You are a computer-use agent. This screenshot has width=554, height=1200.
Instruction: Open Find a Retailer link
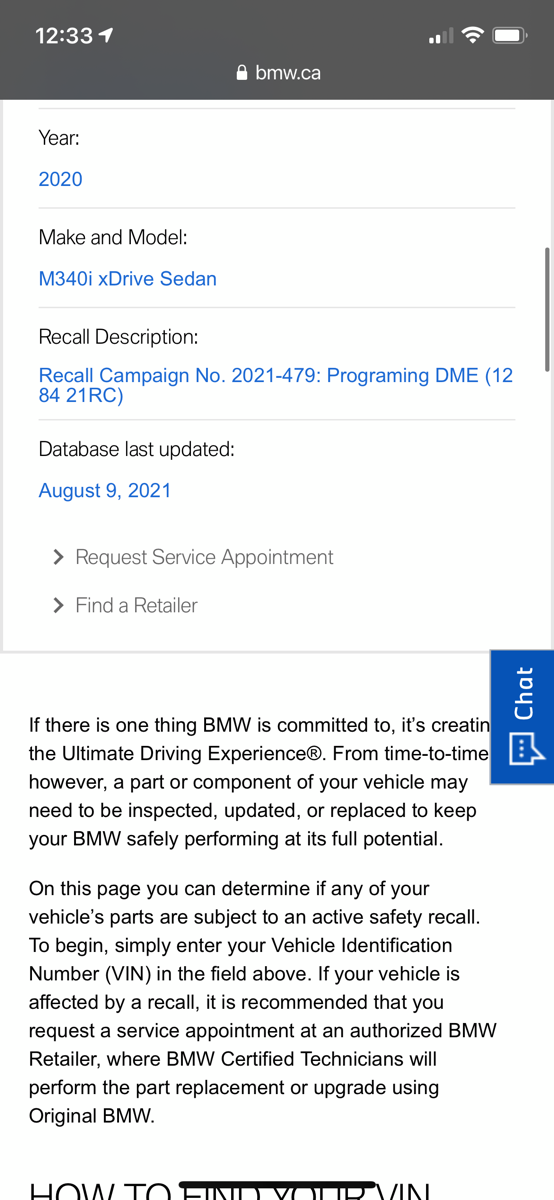point(136,605)
